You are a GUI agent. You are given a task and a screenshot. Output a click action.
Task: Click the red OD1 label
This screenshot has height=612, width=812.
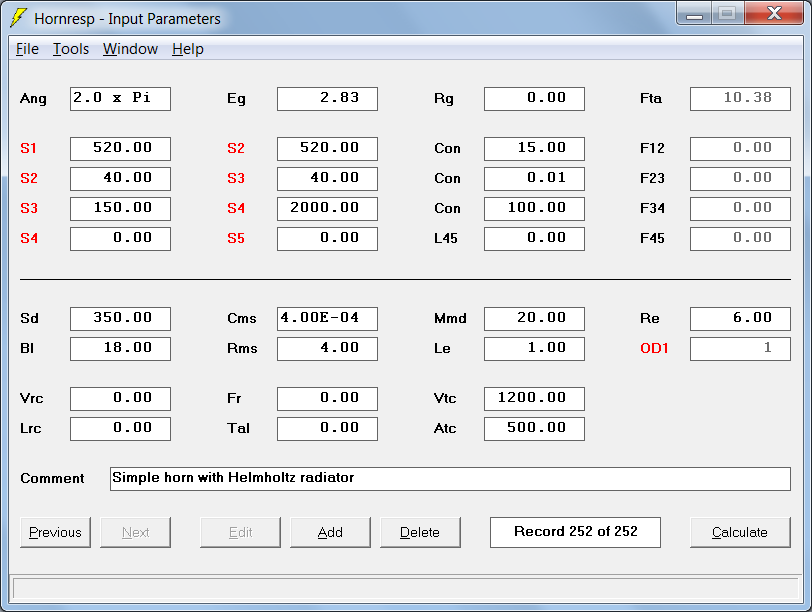coord(654,348)
